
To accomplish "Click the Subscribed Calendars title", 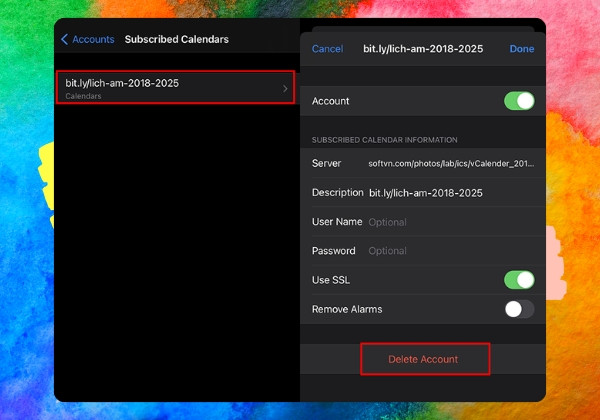I will (x=176, y=39).
